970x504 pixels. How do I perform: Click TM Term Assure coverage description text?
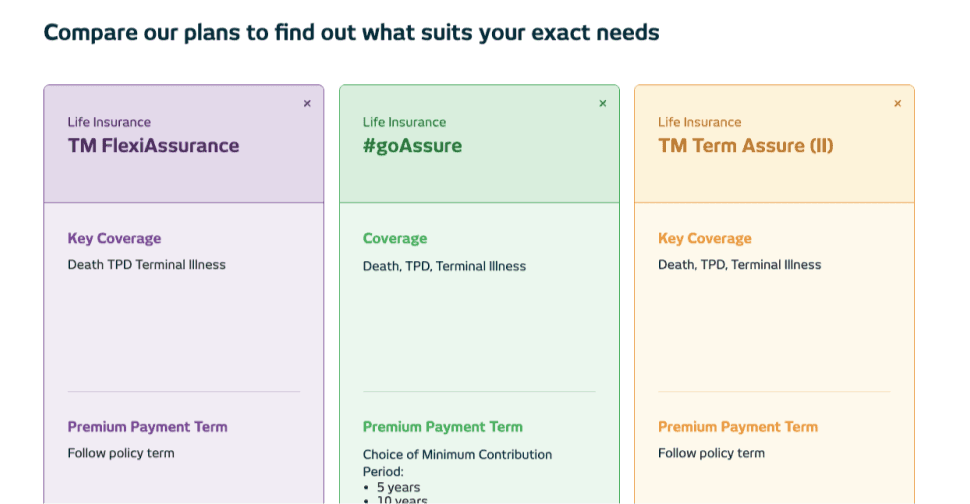click(x=739, y=265)
